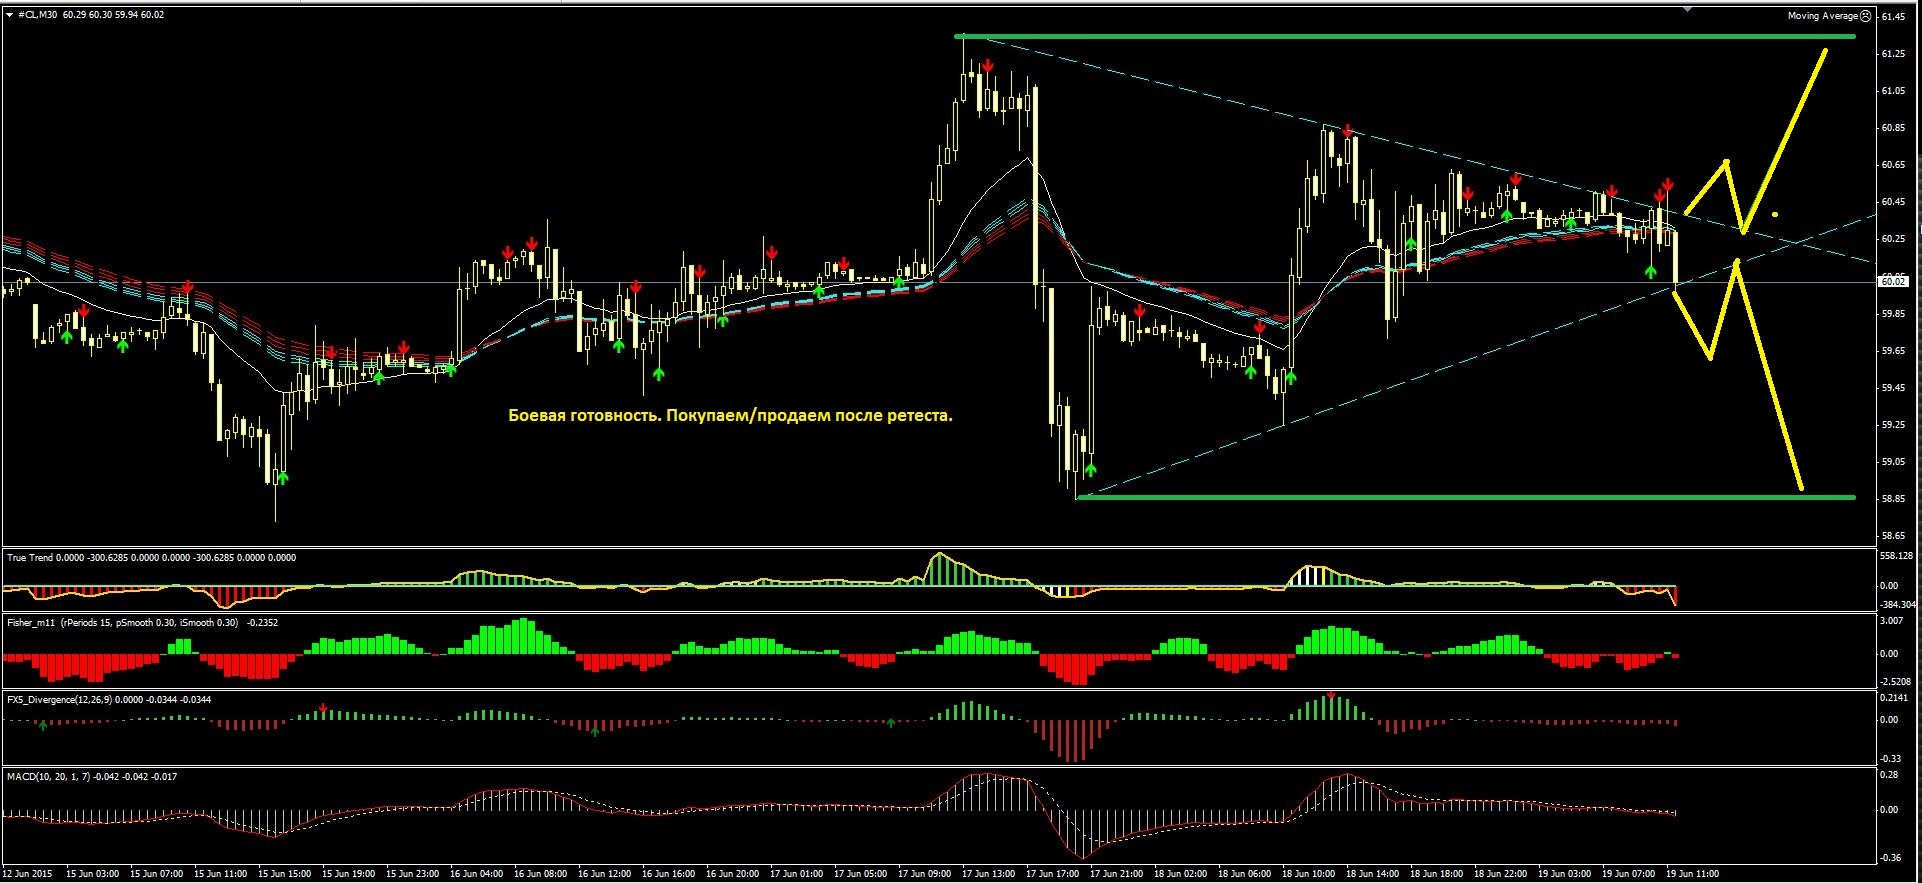1922x883 pixels.
Task: Select the lower green horizontal support line
Action: coord(1466,497)
